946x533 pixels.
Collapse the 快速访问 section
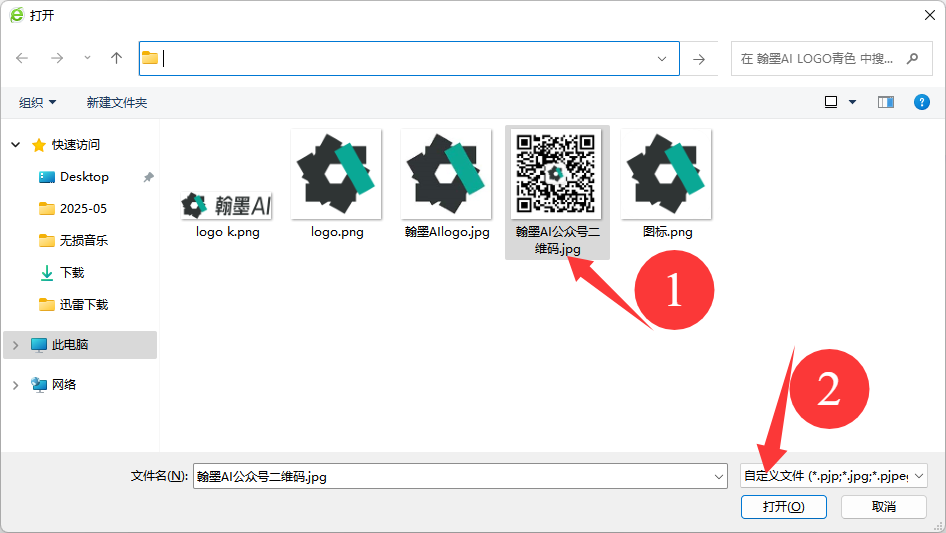click(x=16, y=145)
